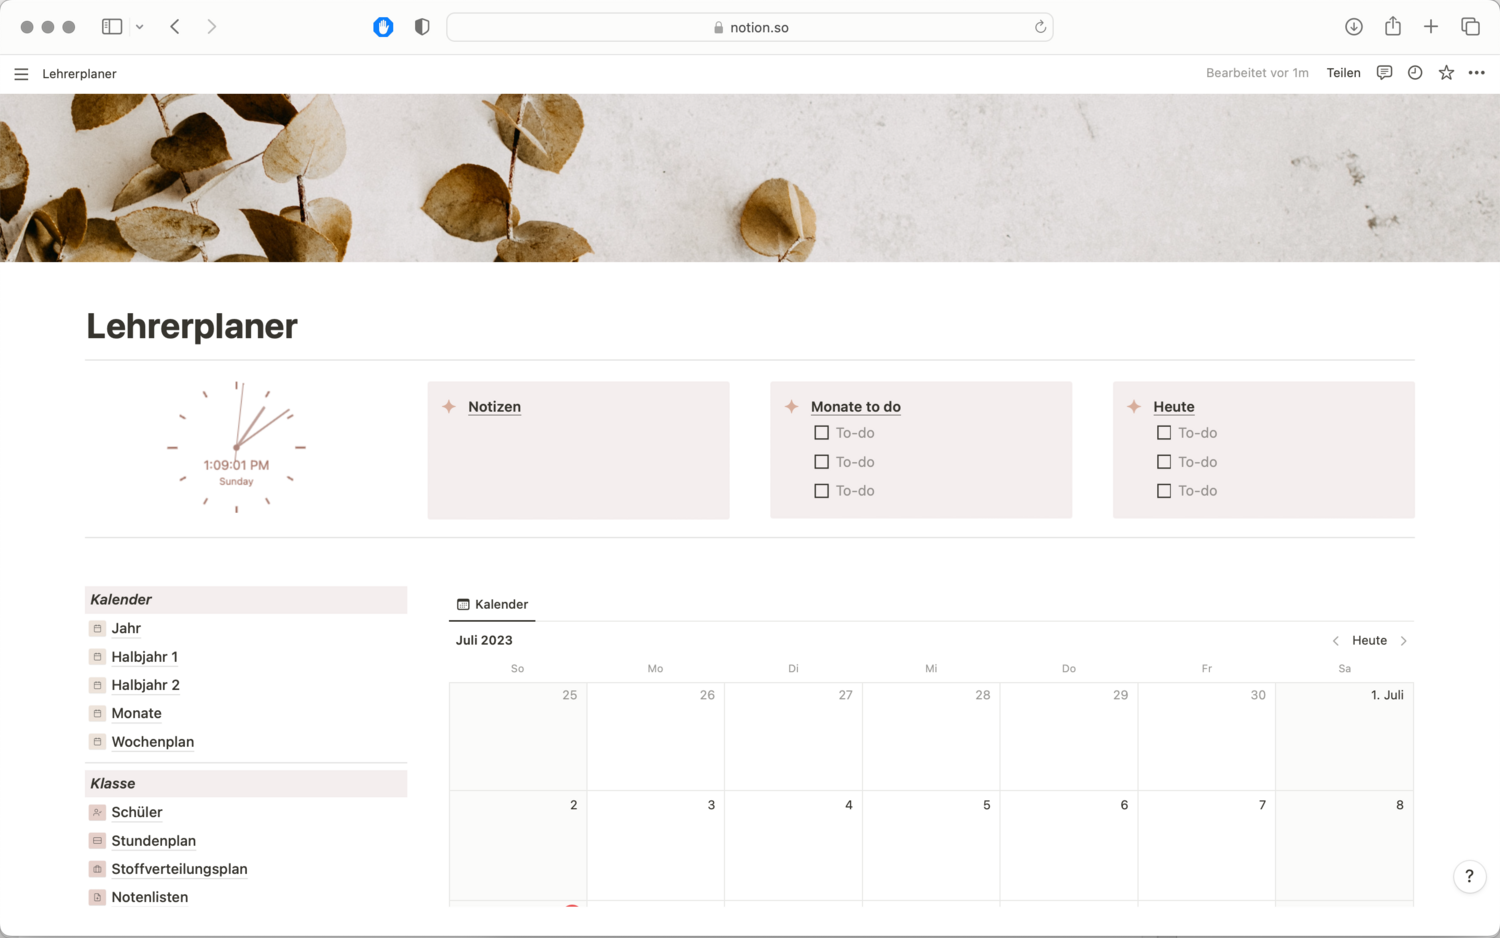Screen dimensions: 1500x938
Task: Toggle Safari sidebar panel icon
Action: coord(112,27)
